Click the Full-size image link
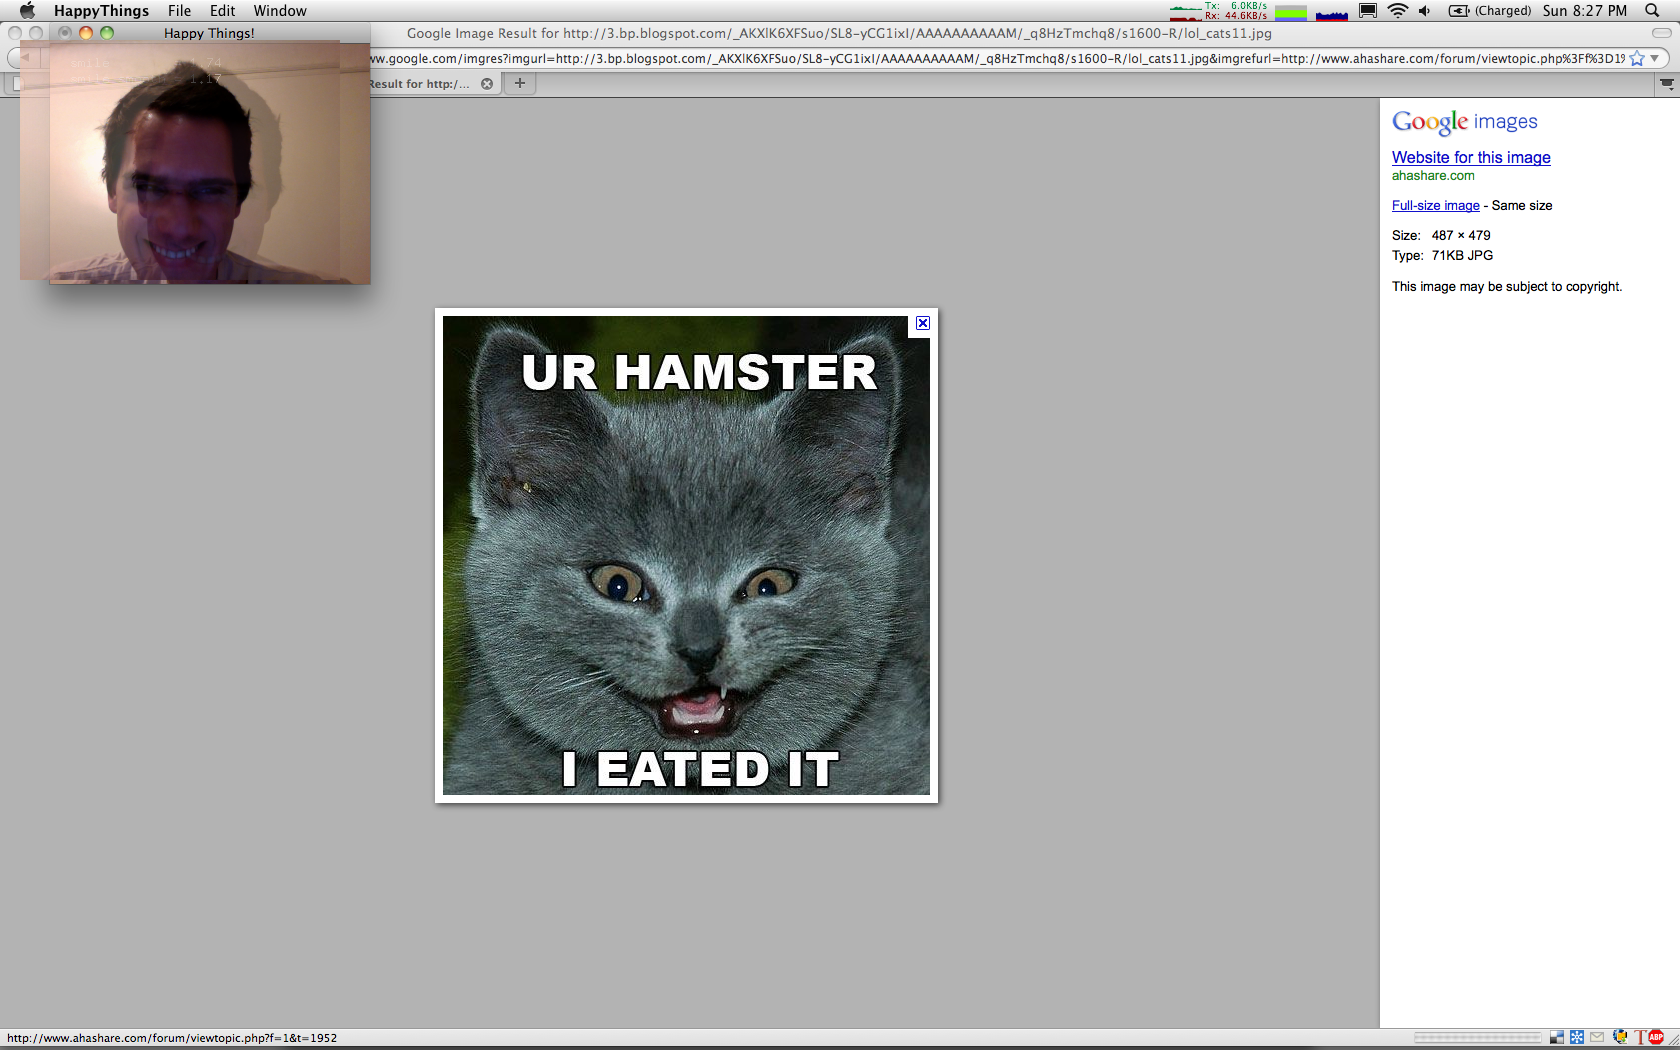Screen dimensions: 1680x1050 tap(1435, 205)
